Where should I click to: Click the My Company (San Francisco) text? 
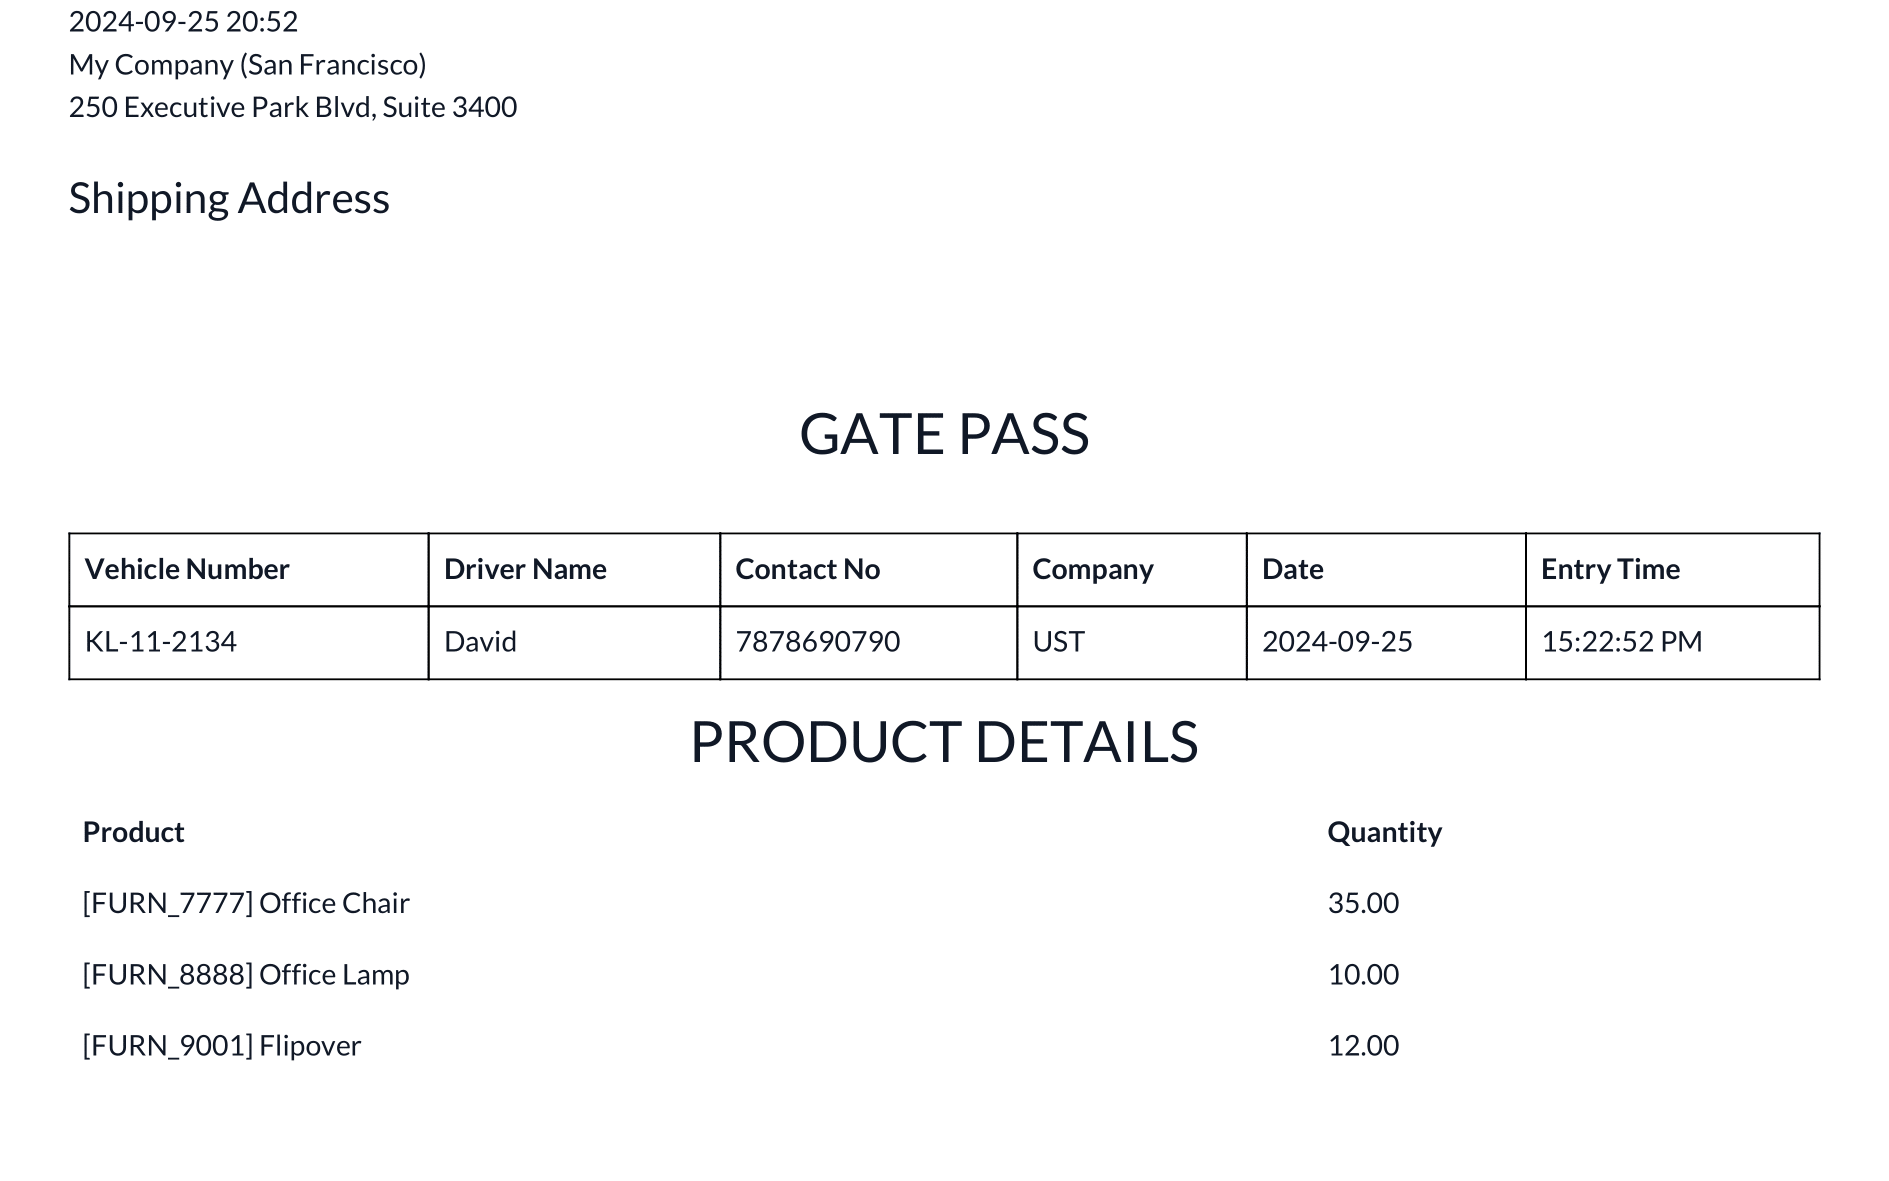point(247,64)
